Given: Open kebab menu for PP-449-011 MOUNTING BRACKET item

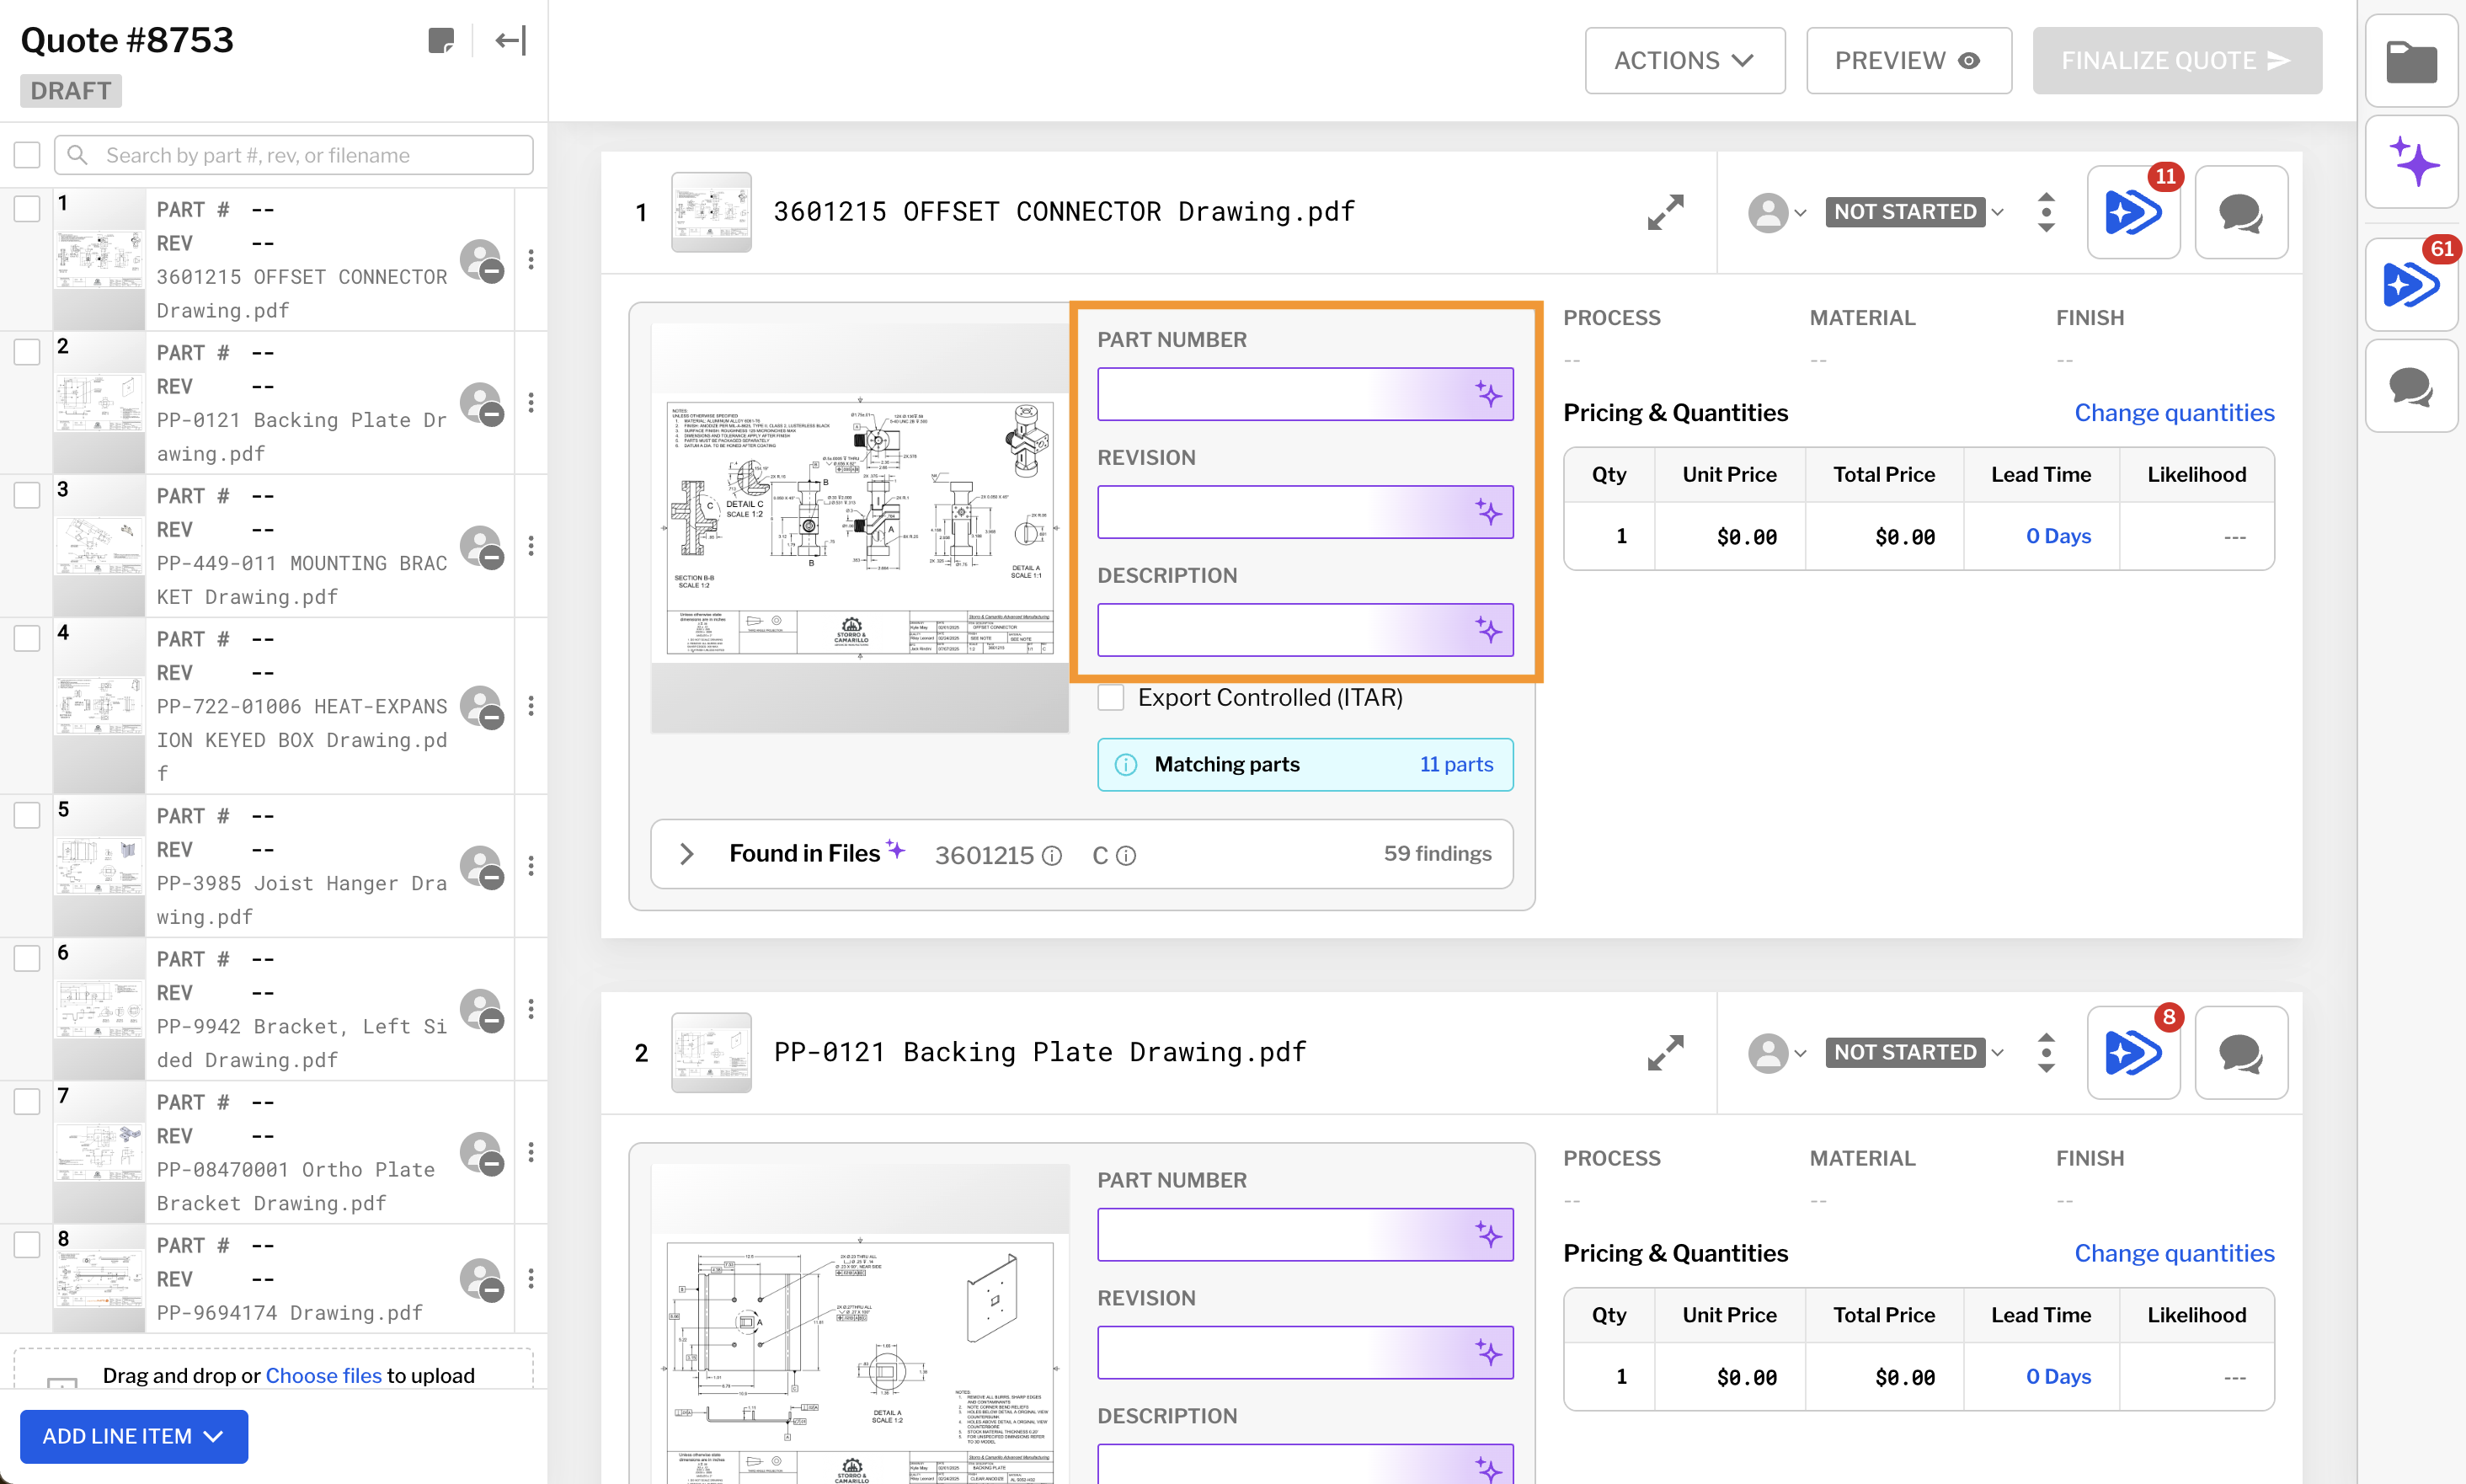Looking at the screenshot, I should click(x=531, y=546).
